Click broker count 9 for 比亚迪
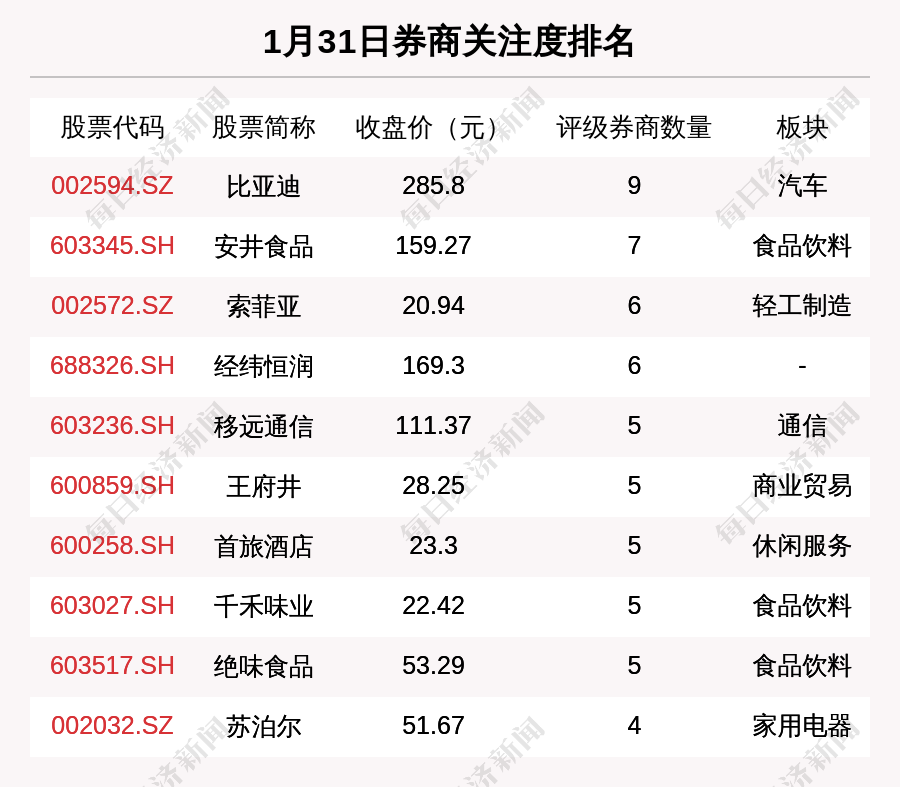The image size is (900, 787). 634,186
